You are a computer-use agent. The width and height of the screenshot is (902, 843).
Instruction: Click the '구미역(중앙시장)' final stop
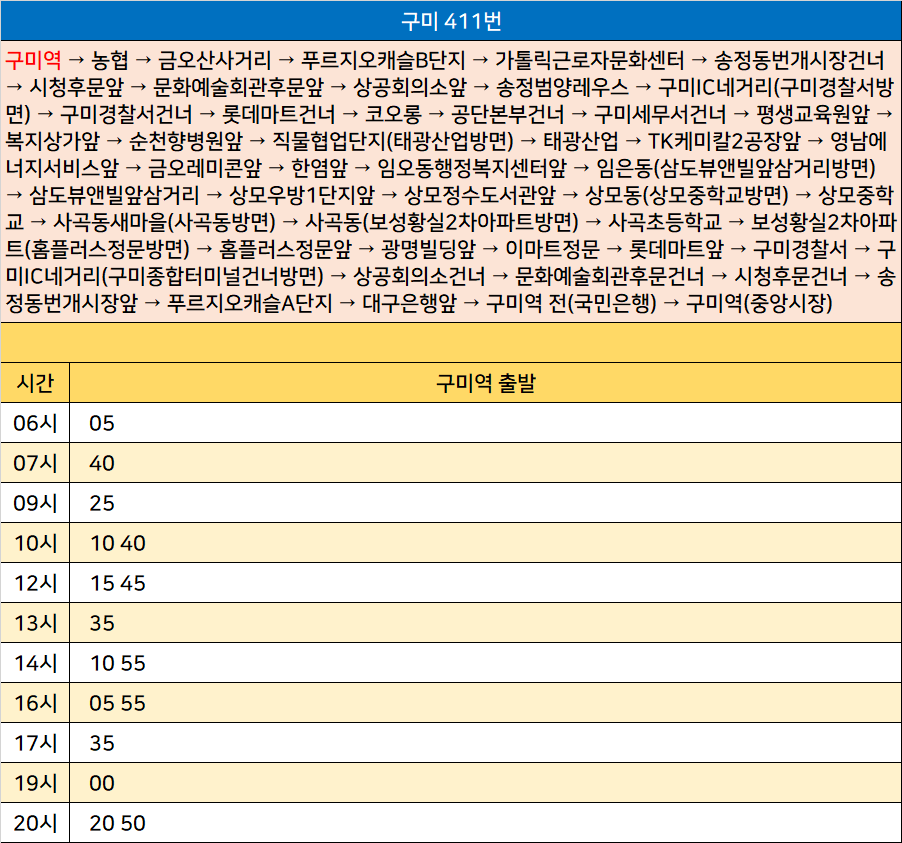click(x=759, y=303)
